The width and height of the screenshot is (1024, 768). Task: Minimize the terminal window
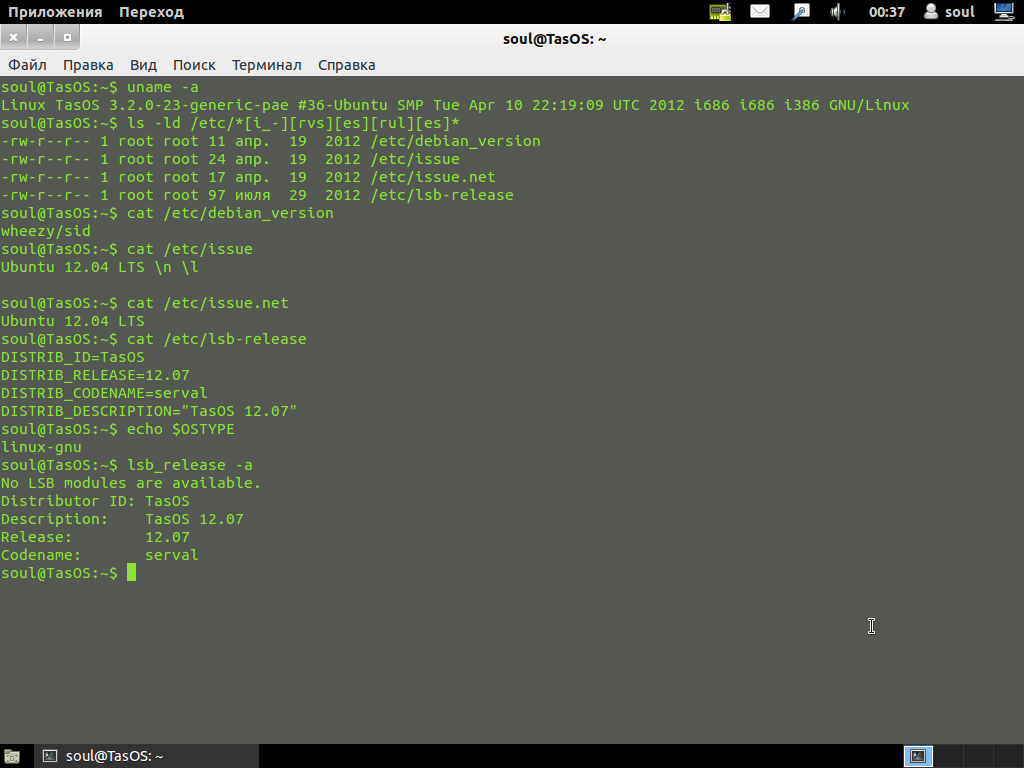pyautogui.click(x=40, y=38)
